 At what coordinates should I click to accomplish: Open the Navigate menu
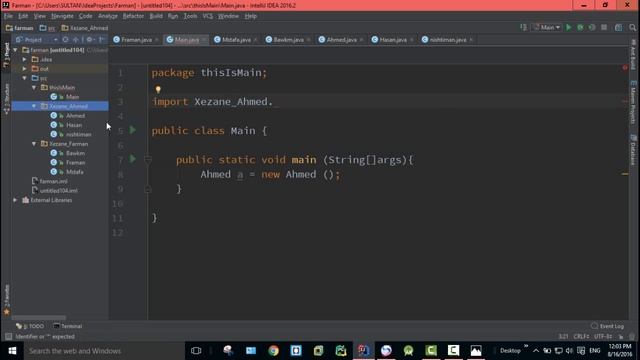pyautogui.click(x=62, y=16)
